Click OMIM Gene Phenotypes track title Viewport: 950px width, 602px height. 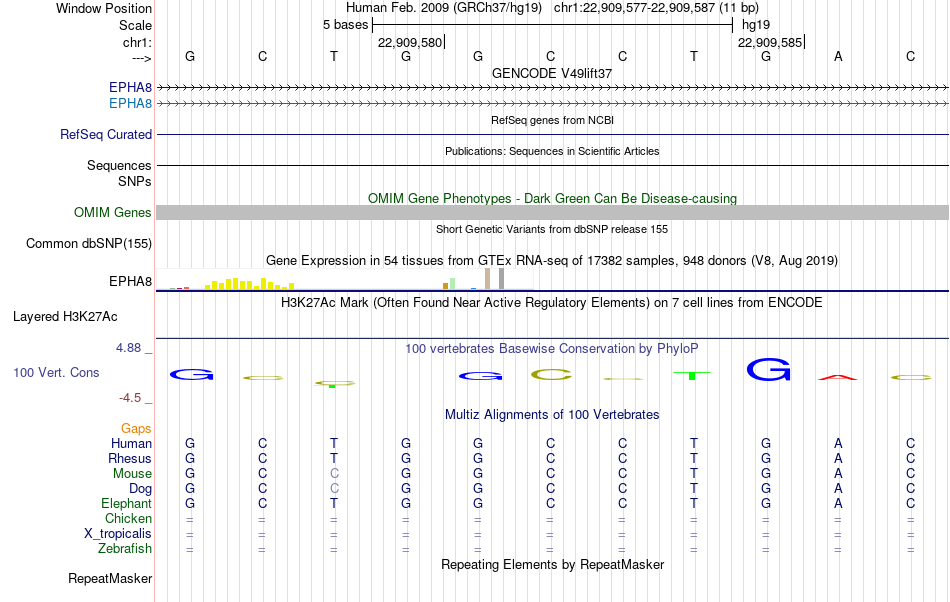(x=553, y=199)
